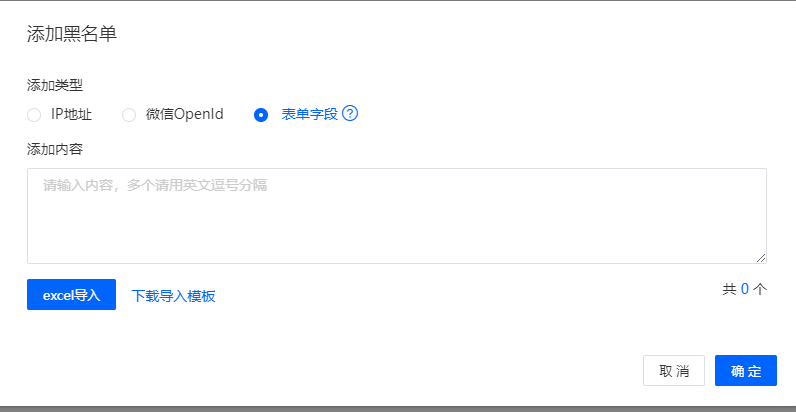Click the blue count number 0

click(x=745, y=289)
